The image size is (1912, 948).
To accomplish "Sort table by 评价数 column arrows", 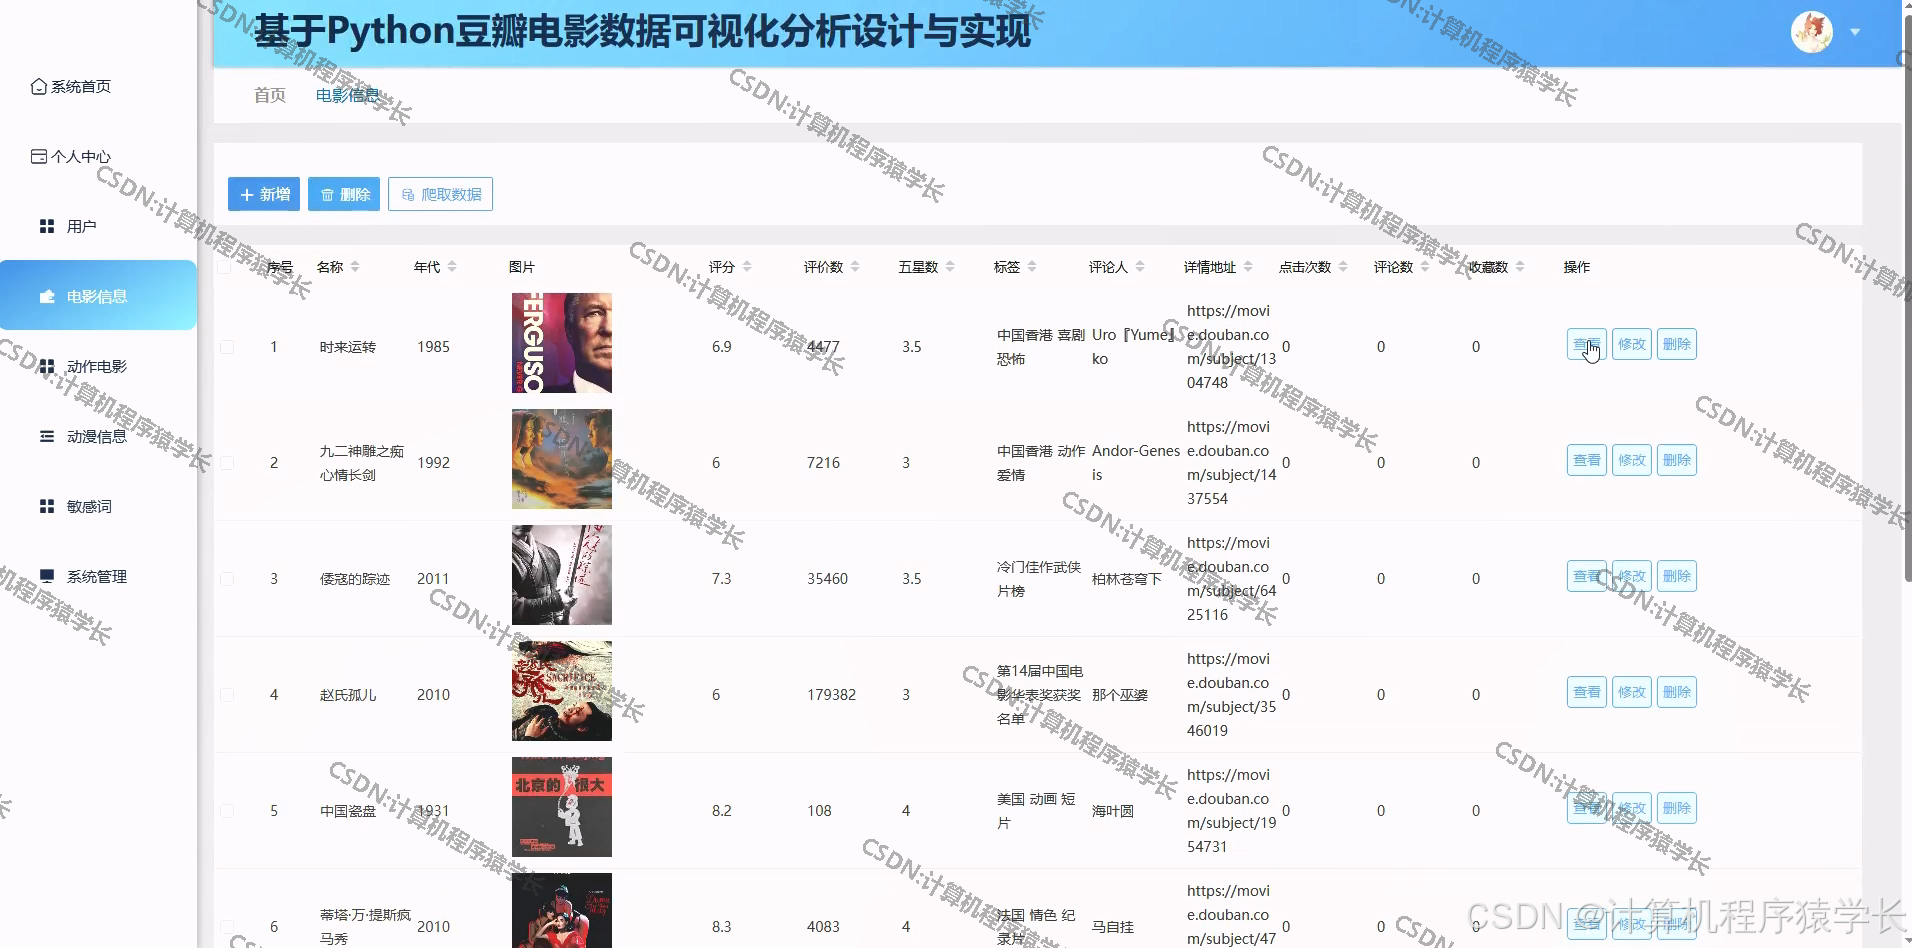I will pyautogui.click(x=855, y=267).
